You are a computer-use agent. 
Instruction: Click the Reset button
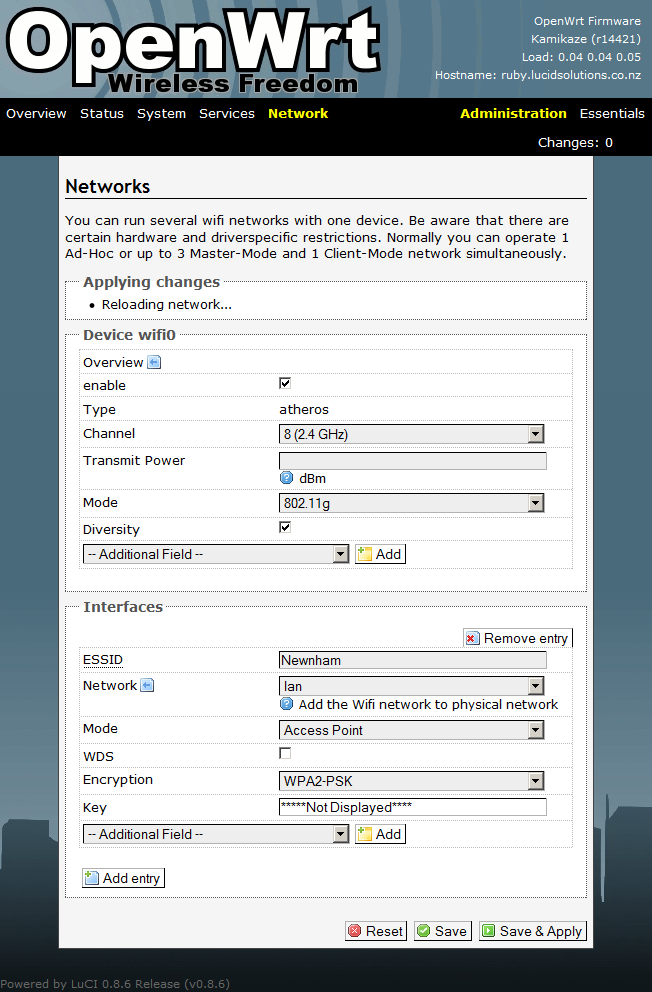point(376,931)
